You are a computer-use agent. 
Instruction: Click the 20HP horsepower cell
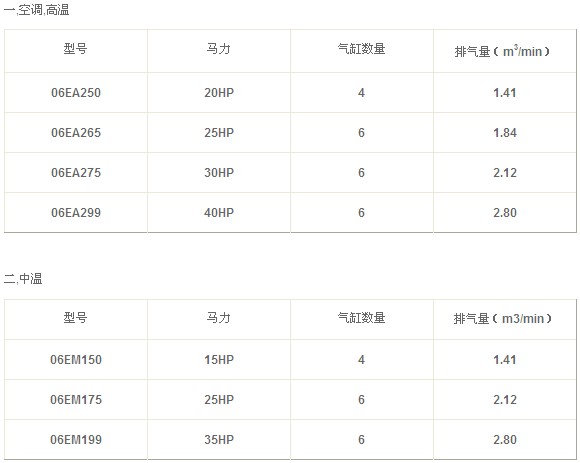coord(219,92)
